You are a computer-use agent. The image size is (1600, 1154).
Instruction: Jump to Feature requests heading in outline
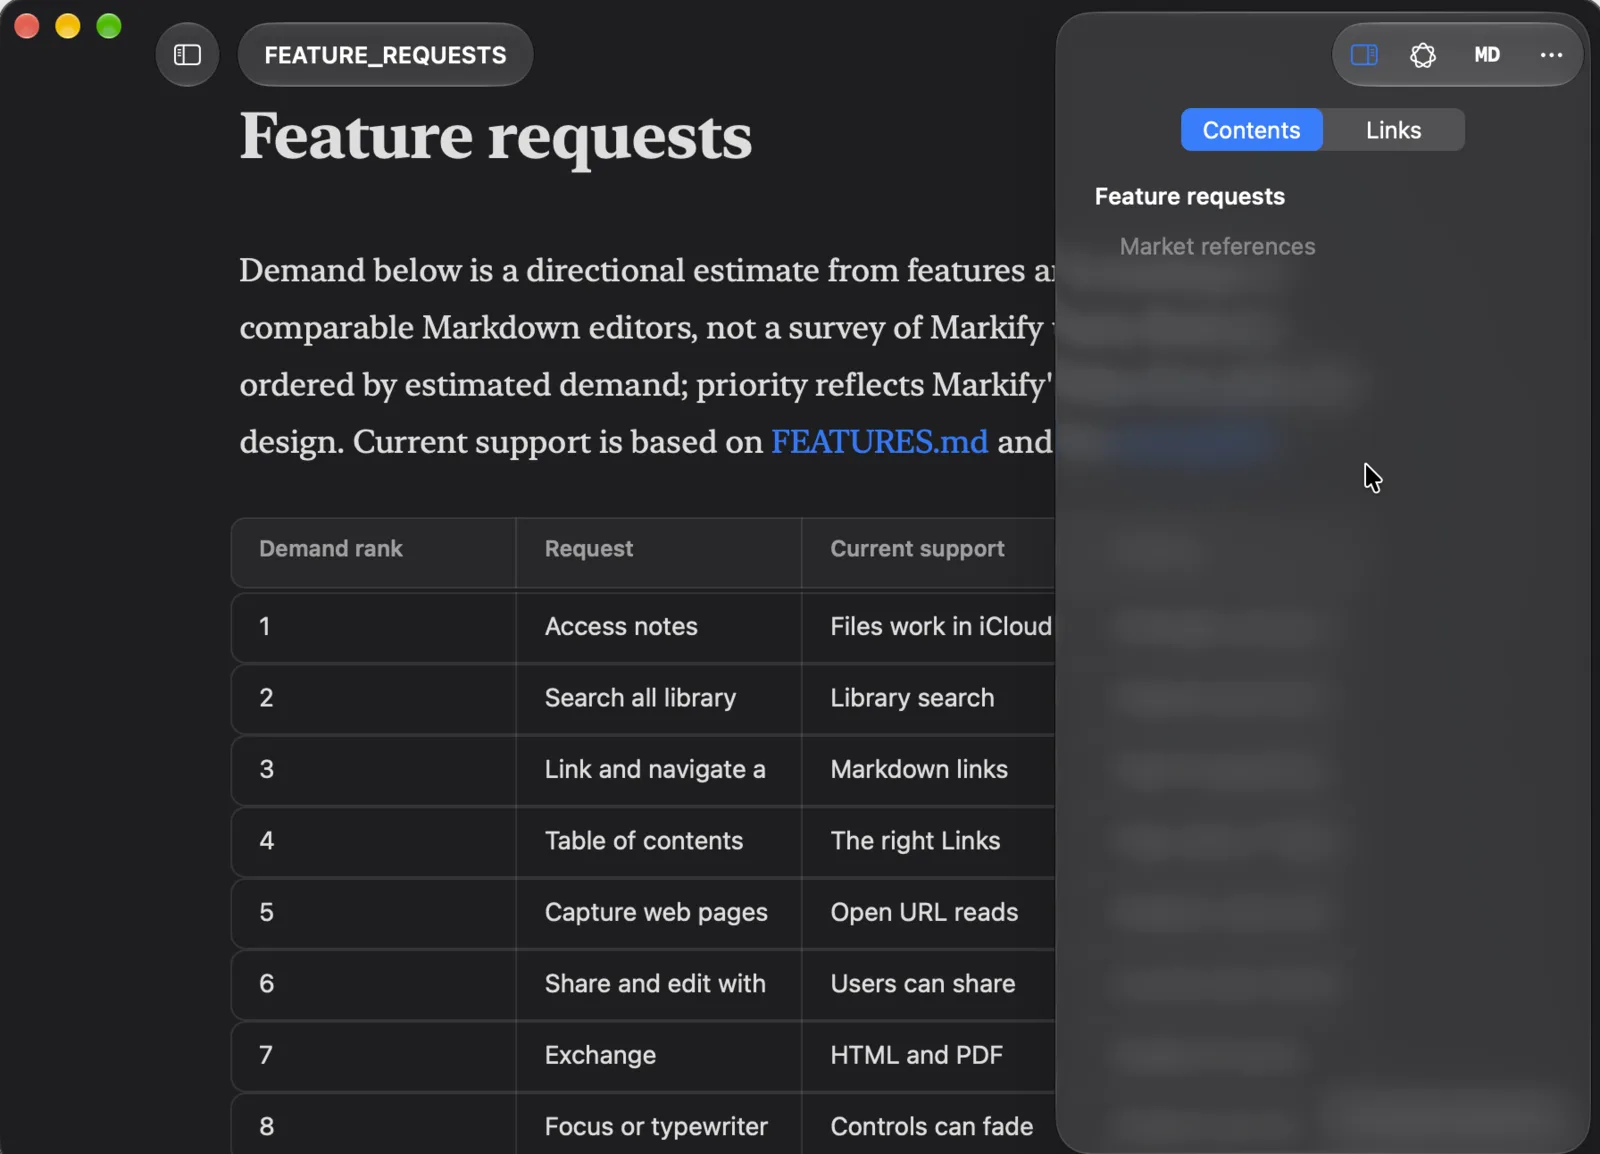point(1189,196)
